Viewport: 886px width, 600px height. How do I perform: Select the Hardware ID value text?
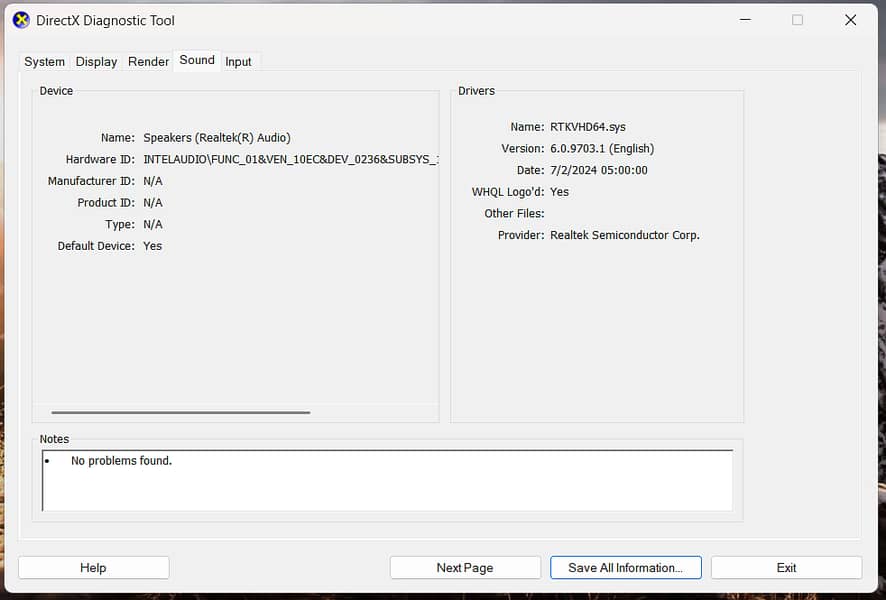290,159
